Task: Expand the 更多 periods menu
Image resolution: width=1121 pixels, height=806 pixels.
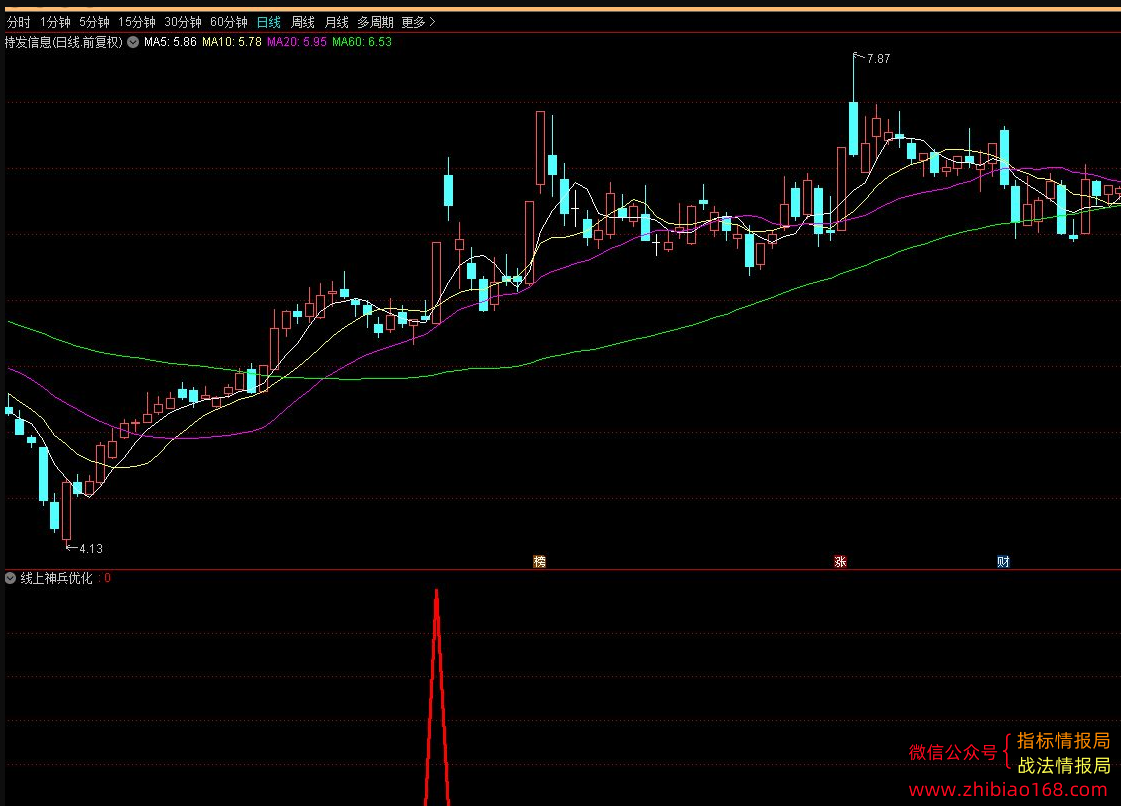Action: pyautogui.click(x=418, y=22)
